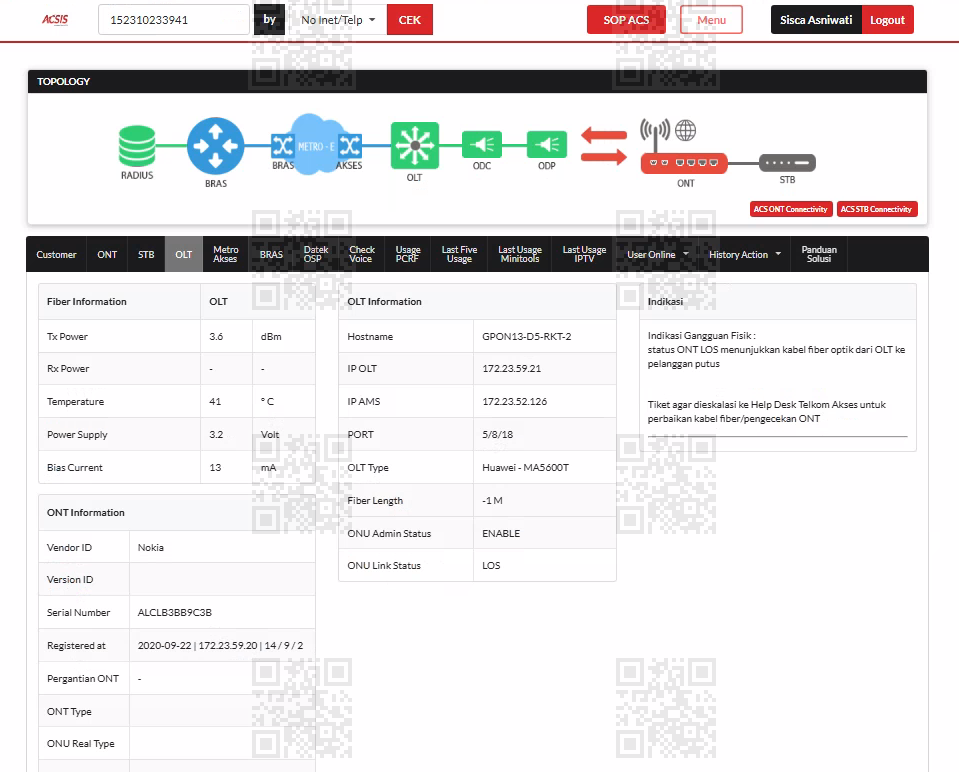Click the search number input field
This screenshot has width=959, height=772.
(x=174, y=20)
